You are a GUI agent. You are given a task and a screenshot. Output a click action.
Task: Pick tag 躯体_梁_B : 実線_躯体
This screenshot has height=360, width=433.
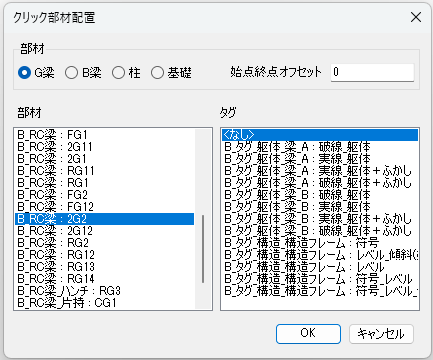320,207
